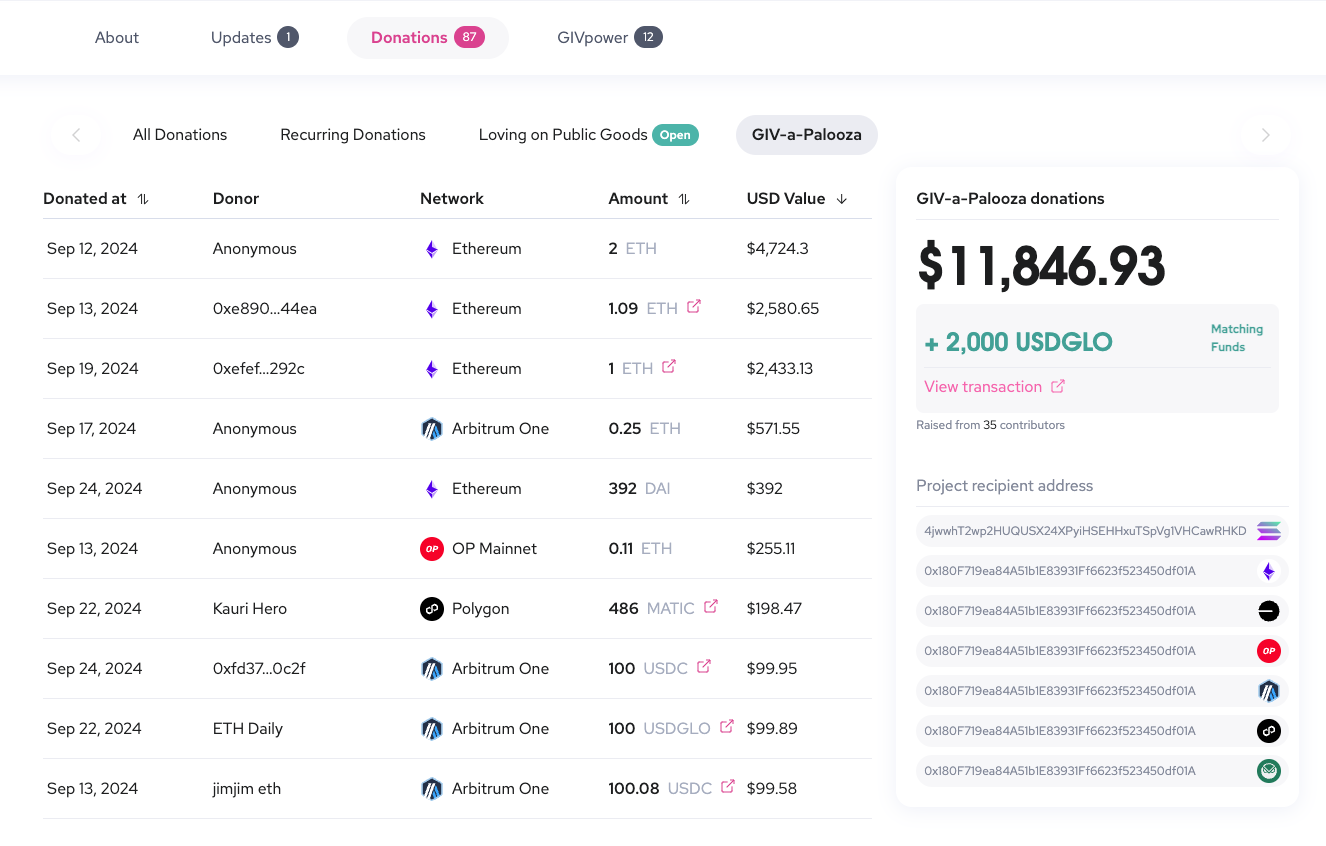
Task: Show All Donations
Action: 180,135
